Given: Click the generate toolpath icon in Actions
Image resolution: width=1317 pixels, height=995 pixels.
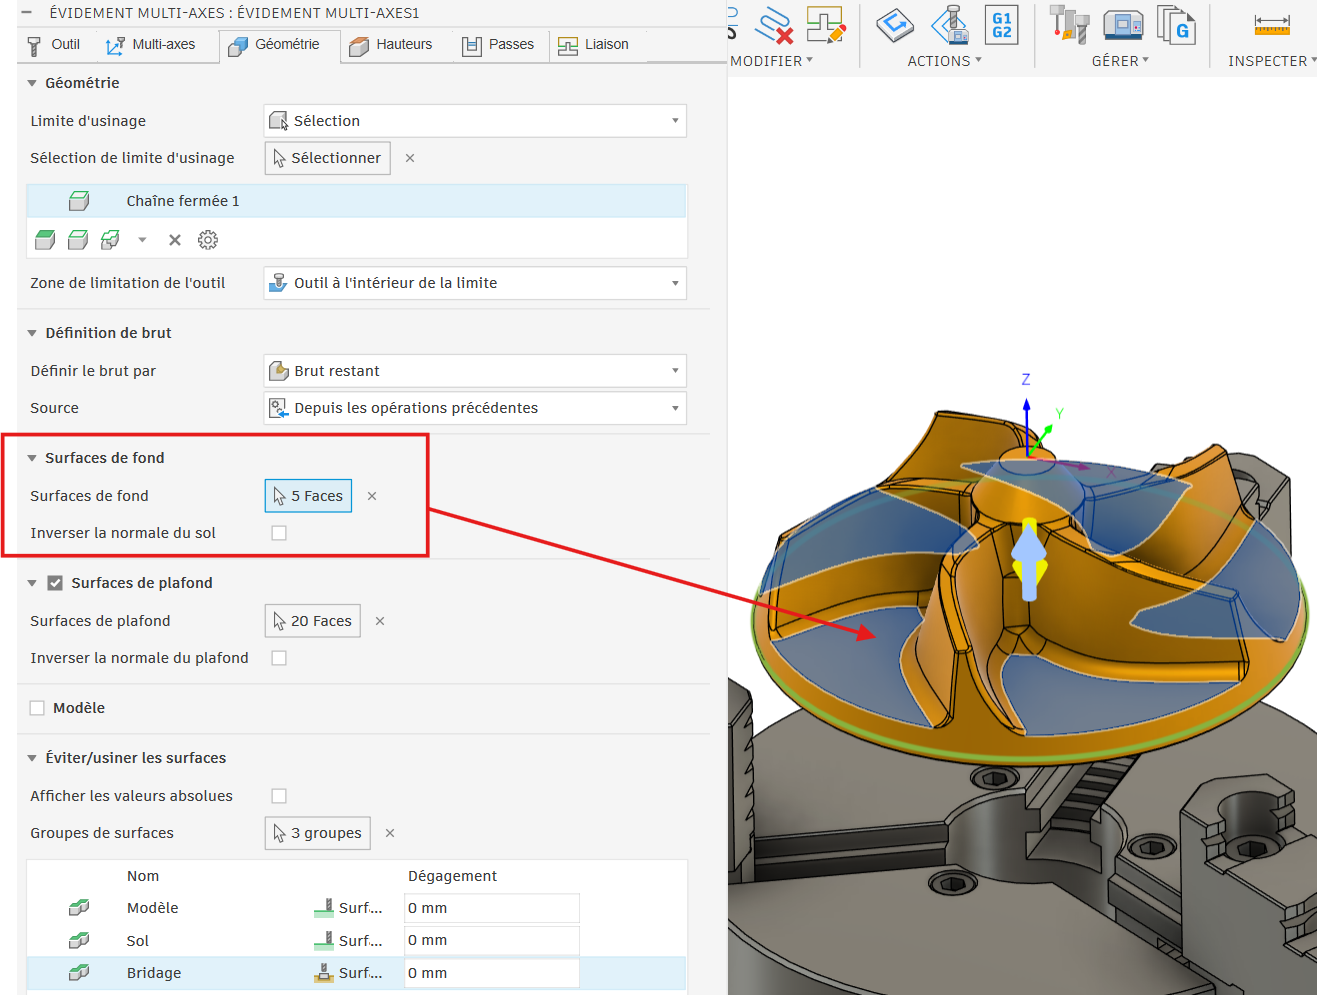Looking at the screenshot, I should pyautogui.click(x=894, y=25).
